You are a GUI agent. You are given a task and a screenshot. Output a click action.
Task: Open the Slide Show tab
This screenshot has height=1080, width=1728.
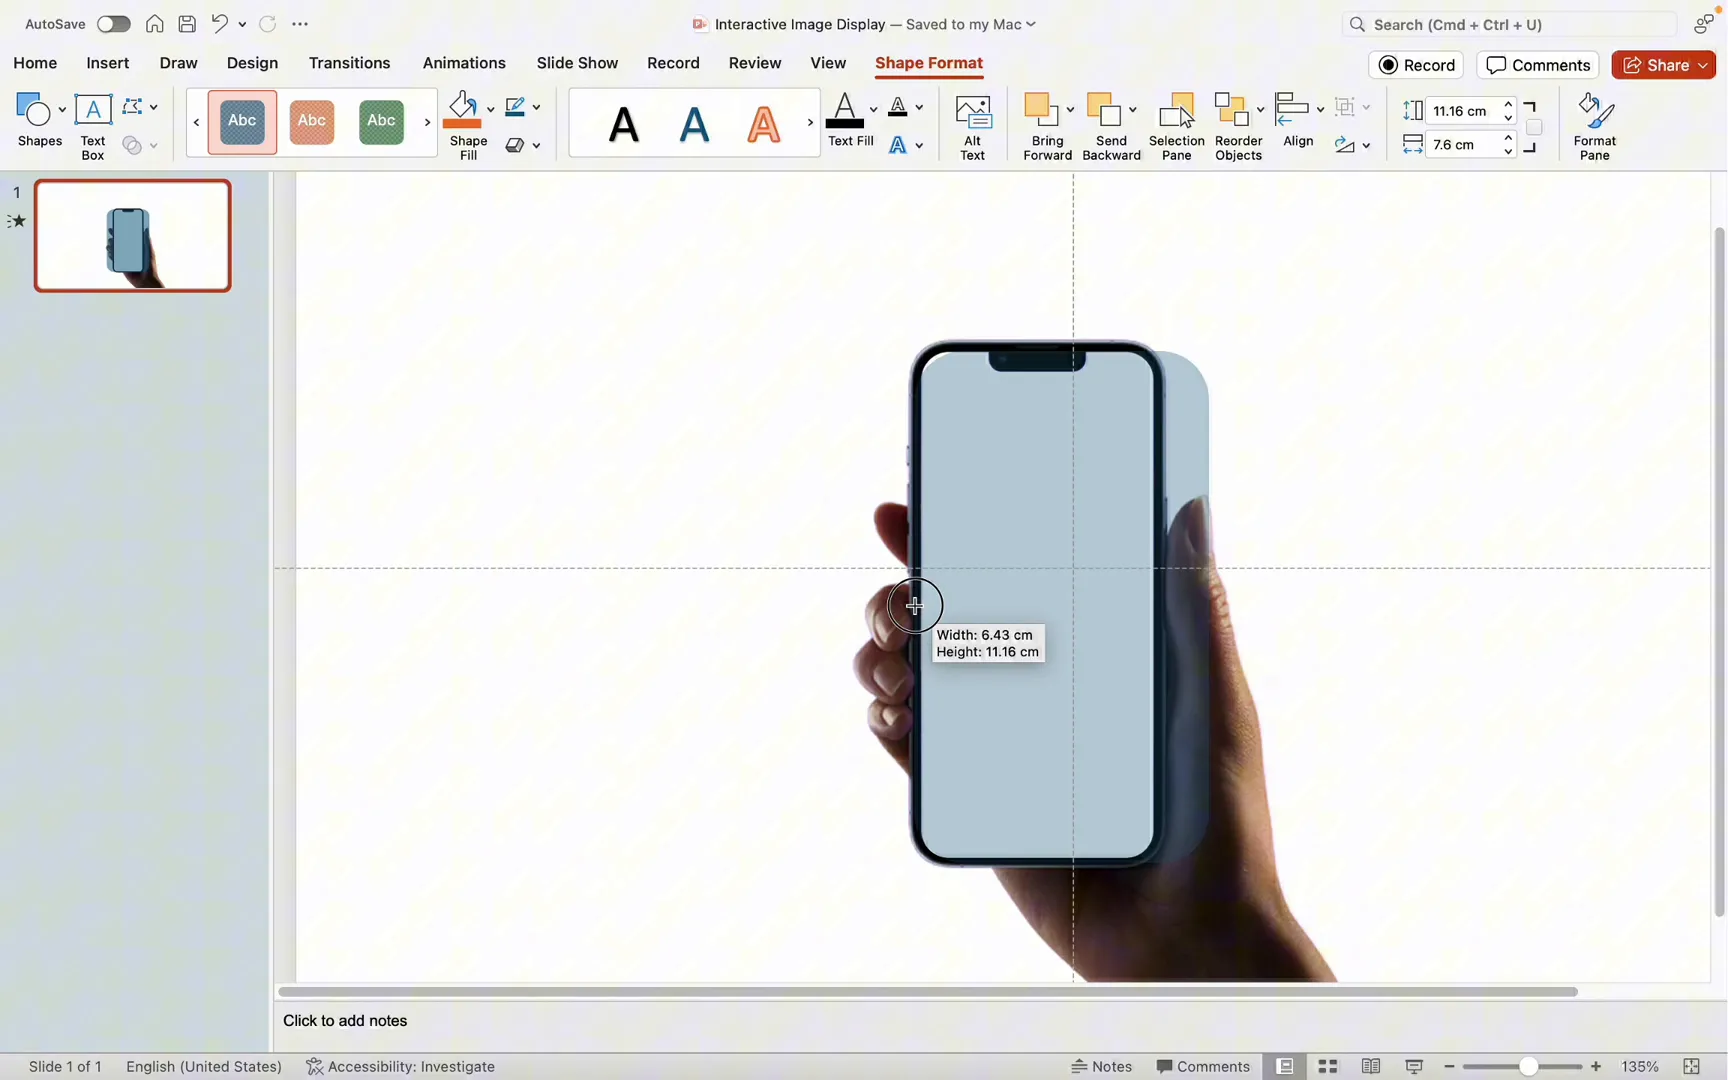(x=577, y=63)
